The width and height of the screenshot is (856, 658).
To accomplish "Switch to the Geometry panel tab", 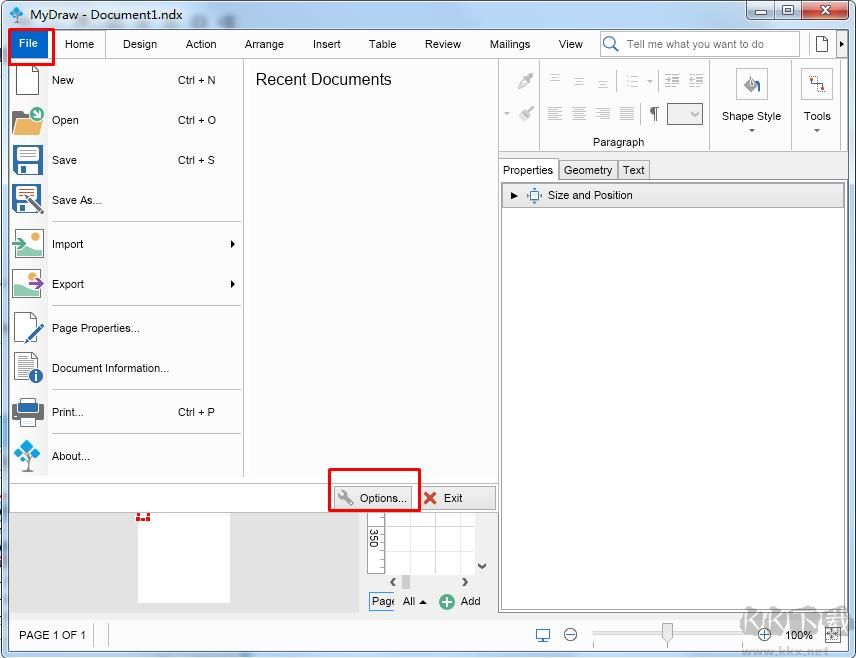I will coord(588,170).
